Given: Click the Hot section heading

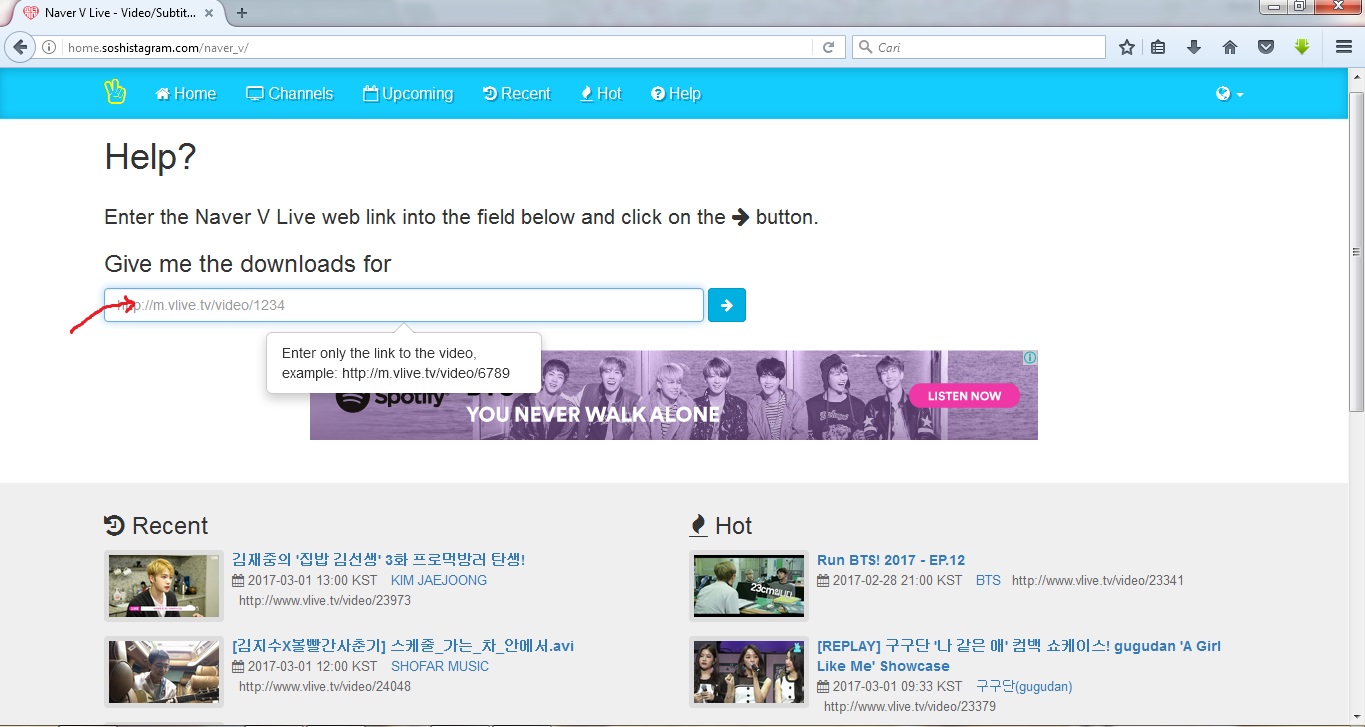Looking at the screenshot, I should coord(721,526).
